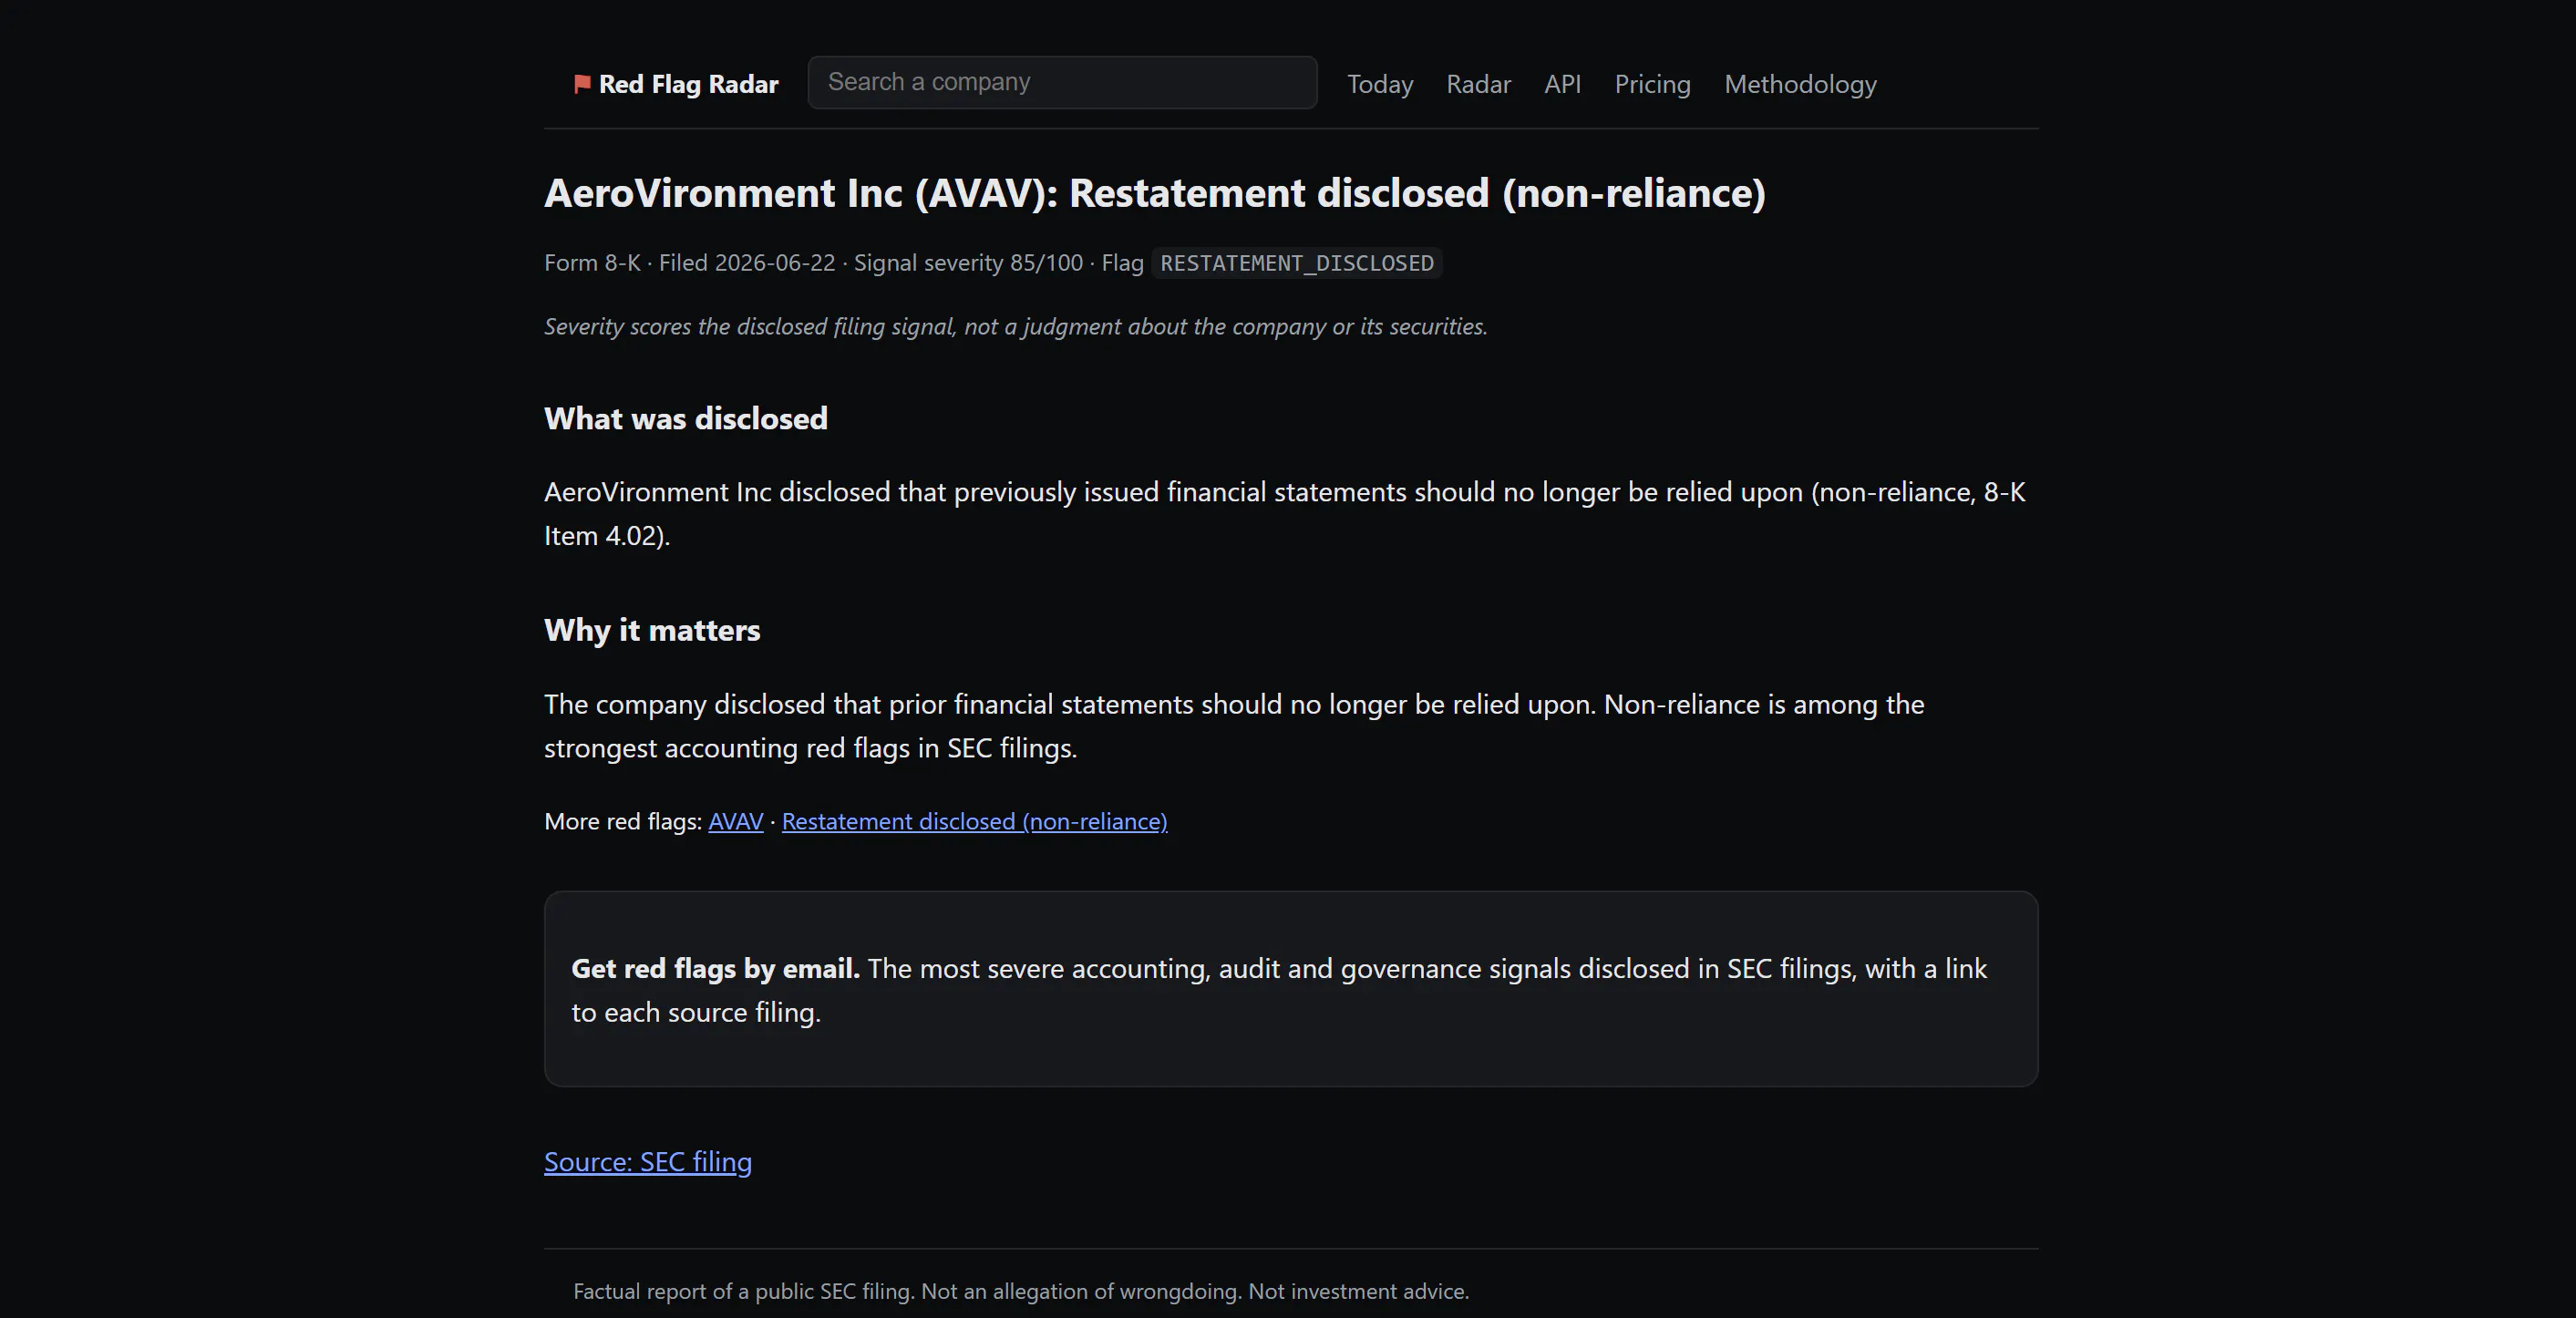The height and width of the screenshot is (1318, 2576).
Task: Click the severity scores disclaimer line
Action: (1015, 327)
